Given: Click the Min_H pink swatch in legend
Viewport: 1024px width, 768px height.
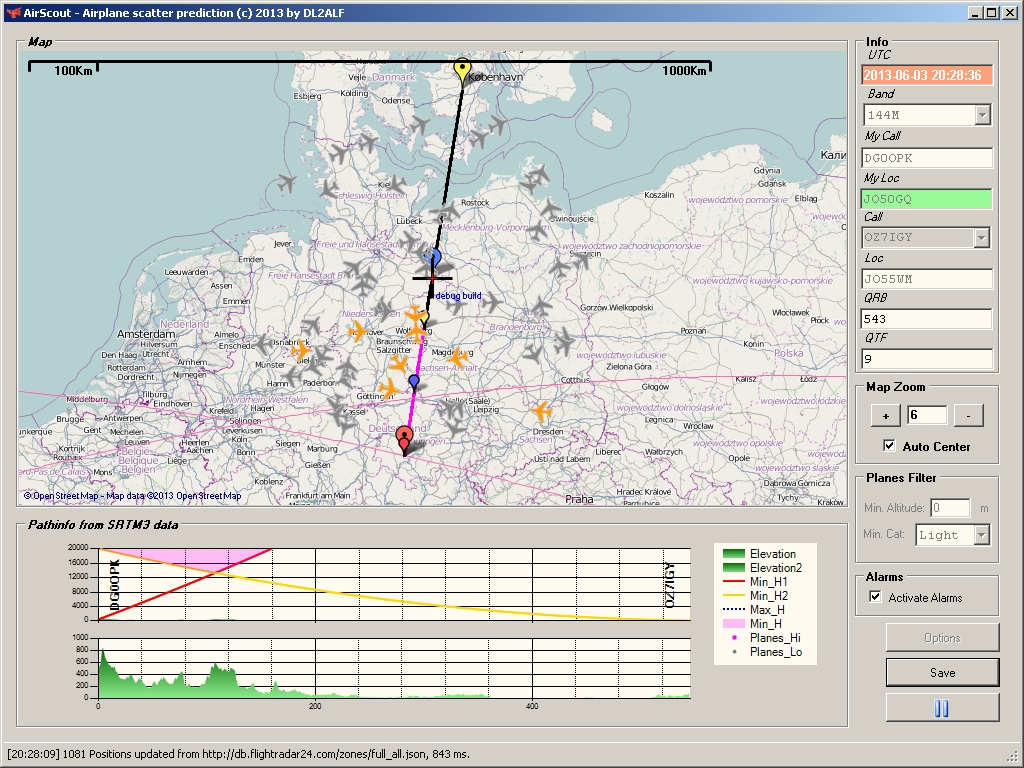Looking at the screenshot, I should [x=733, y=624].
